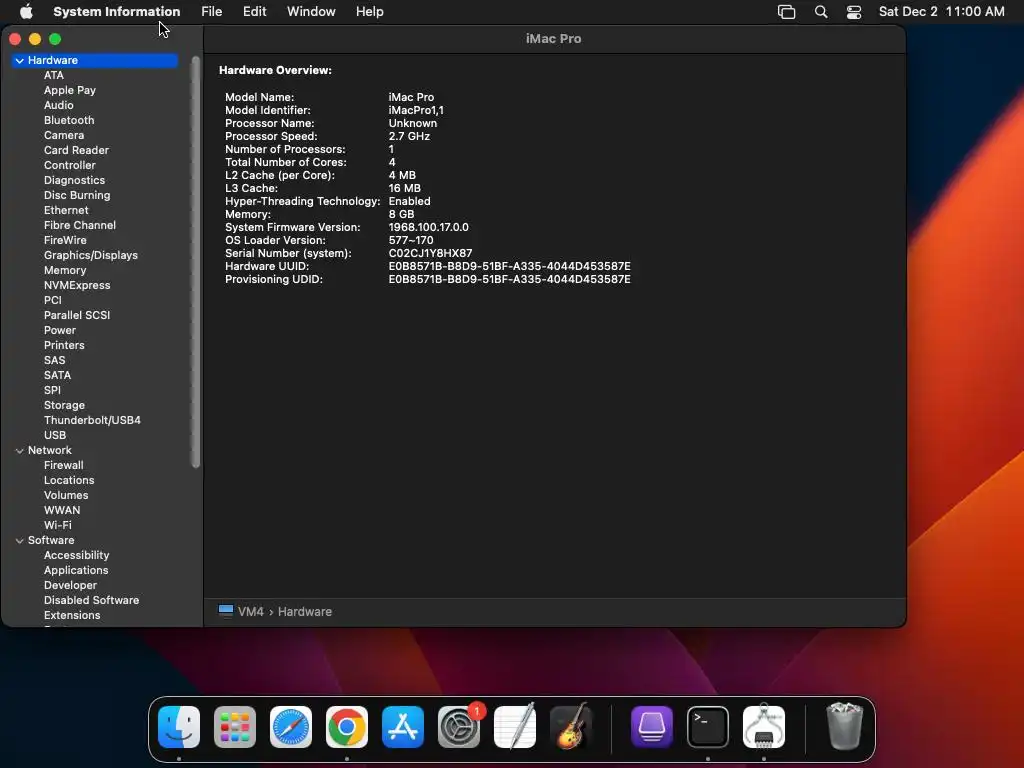1024x768 pixels.
Task: Click VM4 in the path bar
Action: 251,612
